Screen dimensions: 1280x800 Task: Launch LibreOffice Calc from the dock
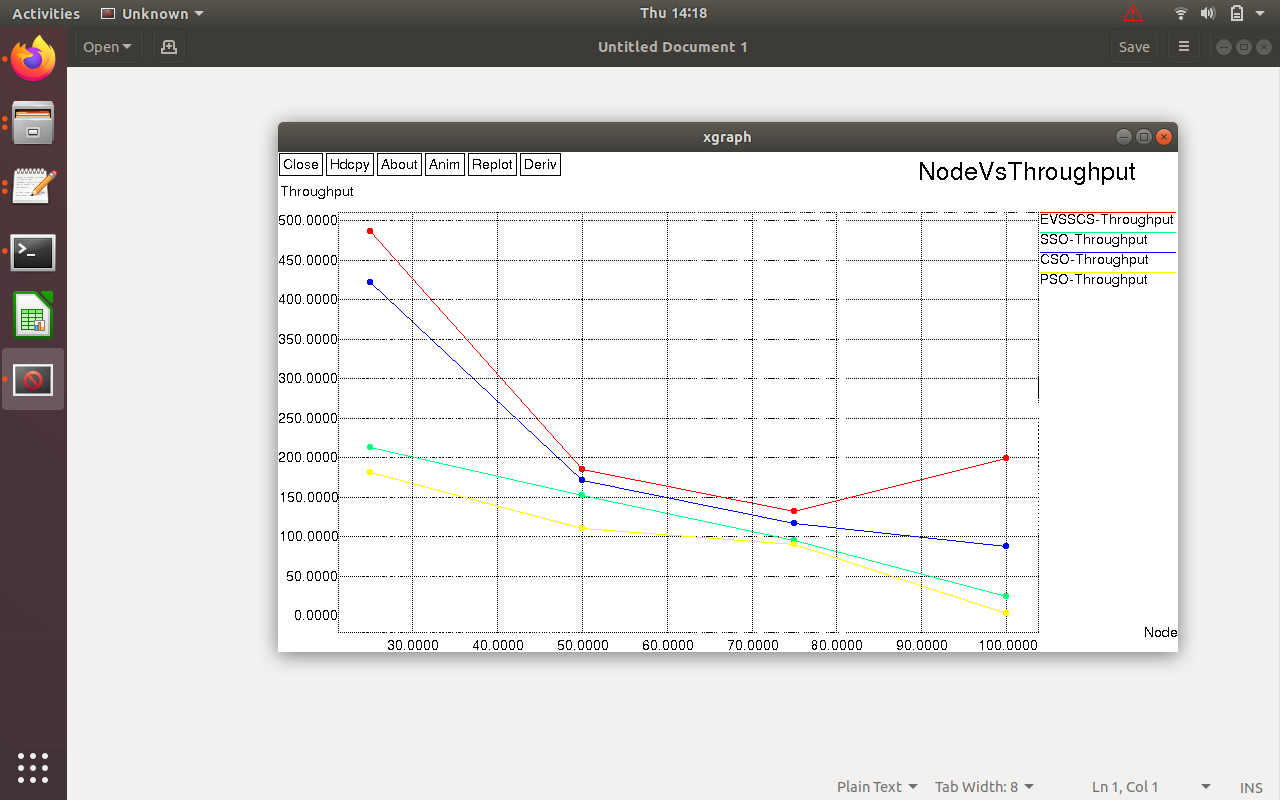33,316
